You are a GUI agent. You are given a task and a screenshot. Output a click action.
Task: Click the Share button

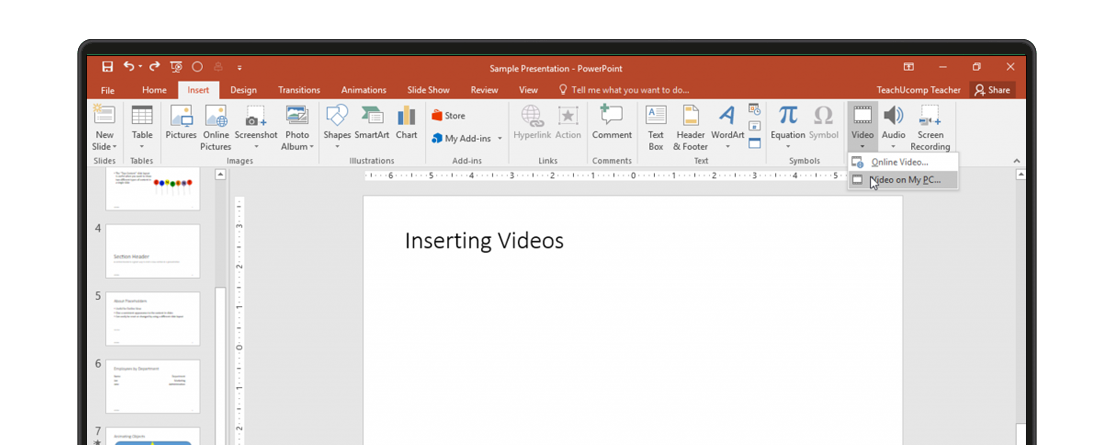click(992, 90)
